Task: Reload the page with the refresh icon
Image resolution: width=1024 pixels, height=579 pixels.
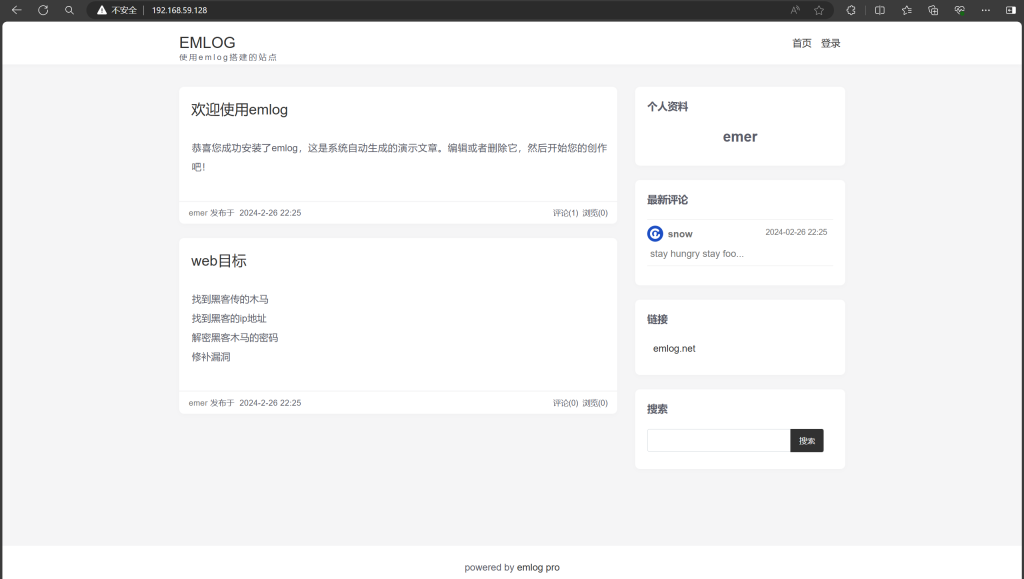Action: [x=43, y=10]
